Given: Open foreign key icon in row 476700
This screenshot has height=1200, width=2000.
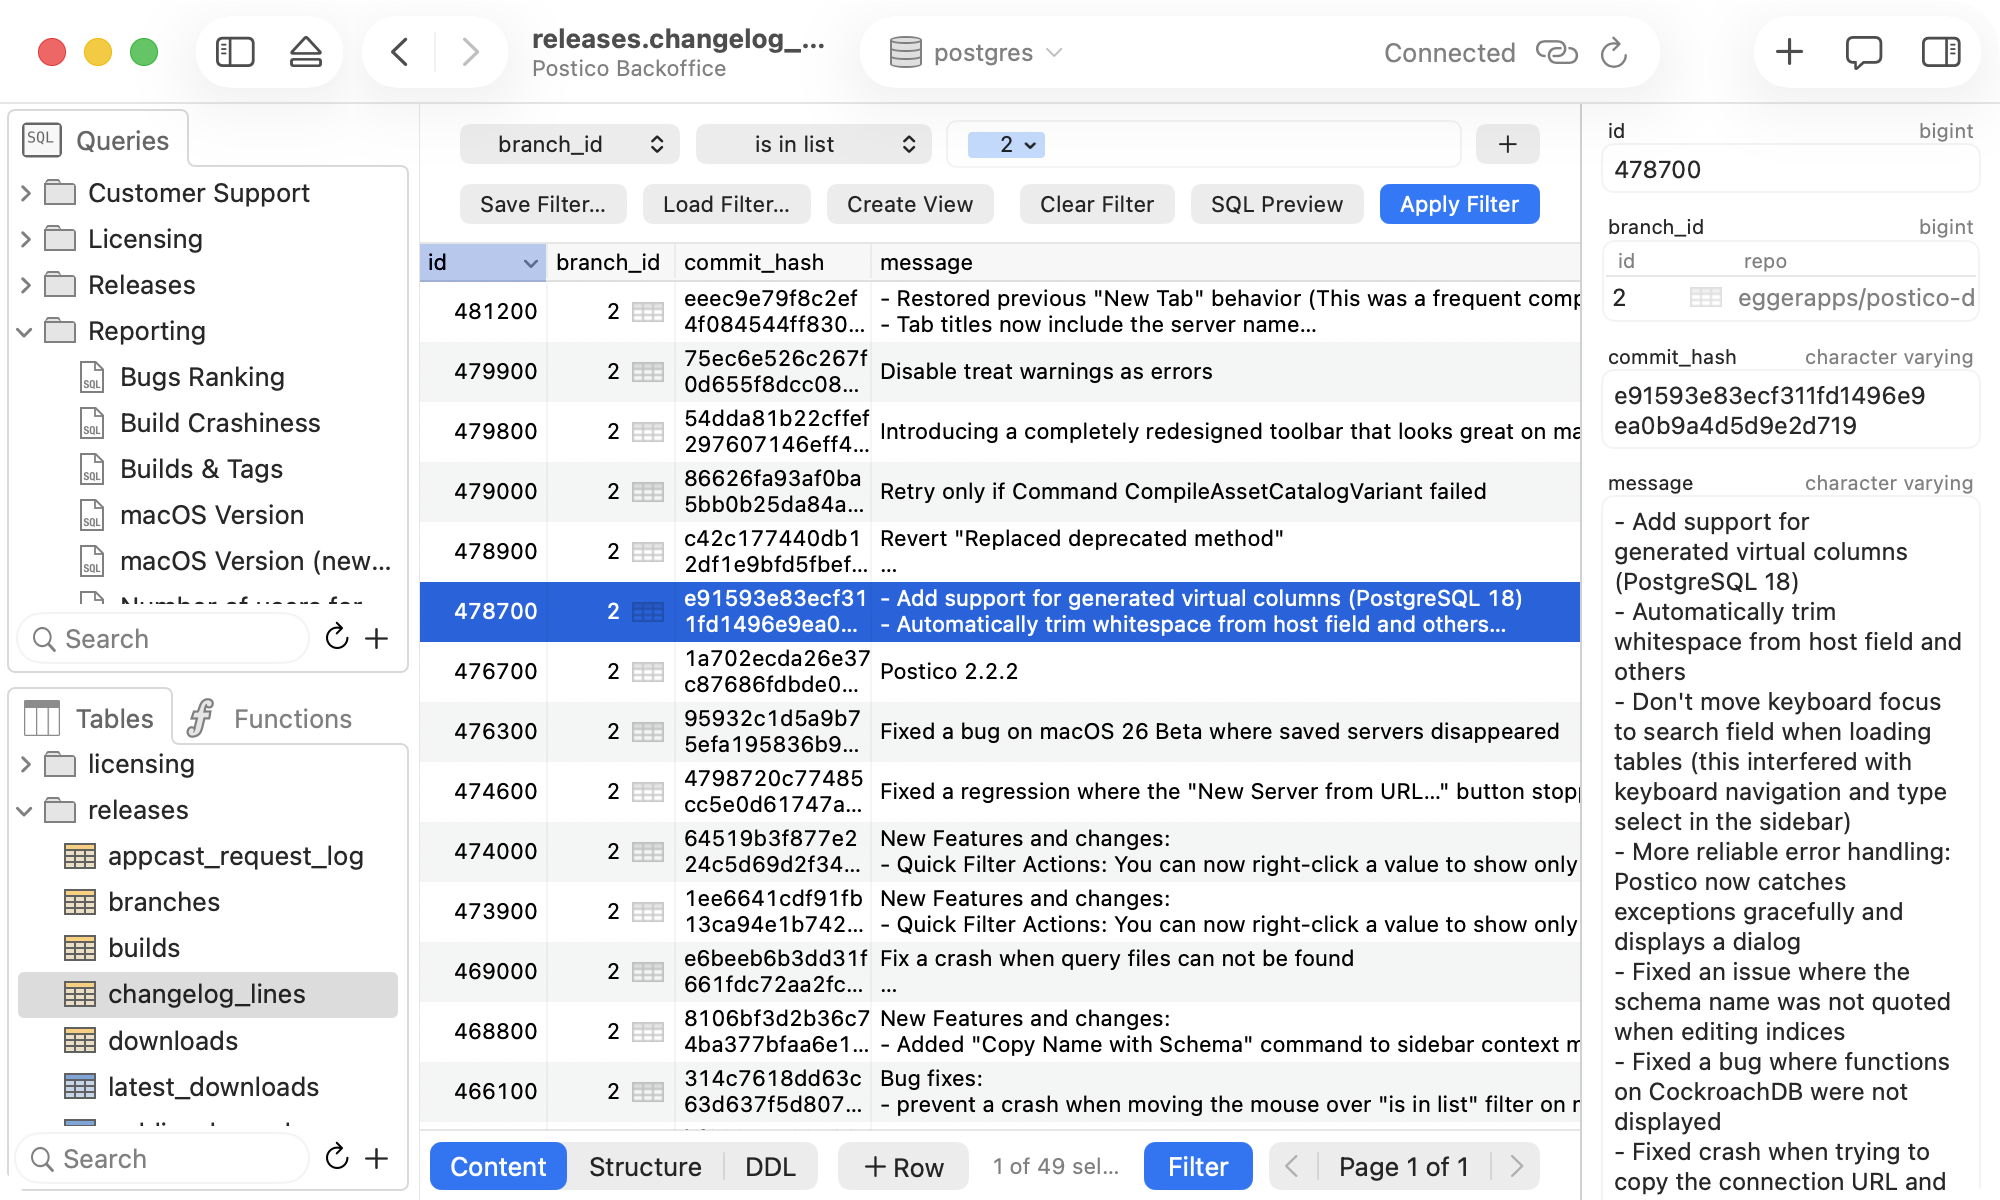Looking at the screenshot, I should (x=648, y=671).
